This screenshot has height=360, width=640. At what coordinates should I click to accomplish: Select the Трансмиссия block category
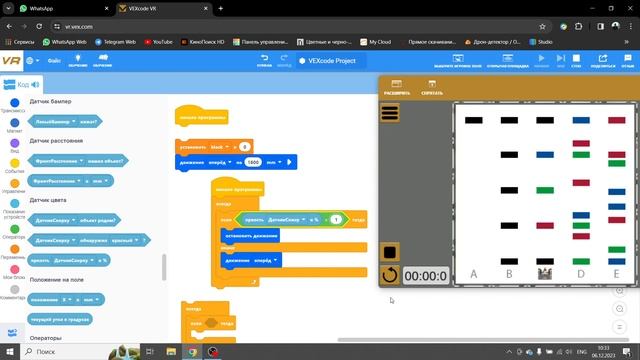click(x=14, y=105)
